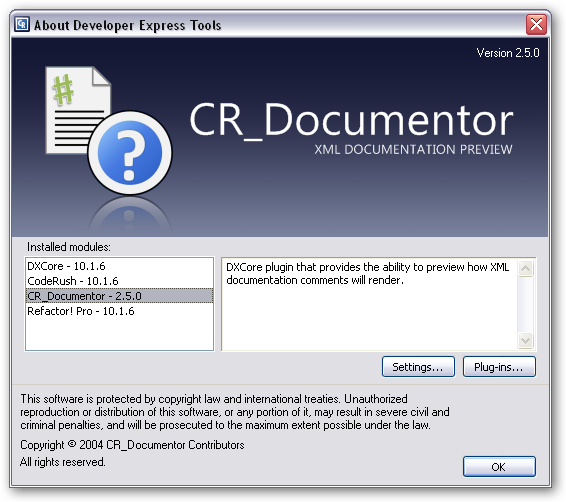Click the description box scroll up arrow
Image resolution: width=566 pixels, height=502 pixels.
(525, 268)
